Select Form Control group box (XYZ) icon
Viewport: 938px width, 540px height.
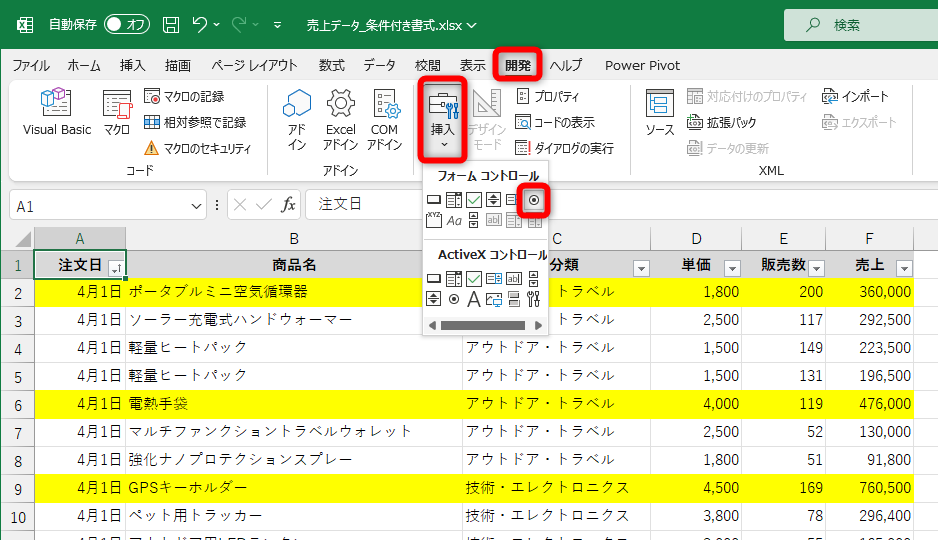click(x=434, y=220)
